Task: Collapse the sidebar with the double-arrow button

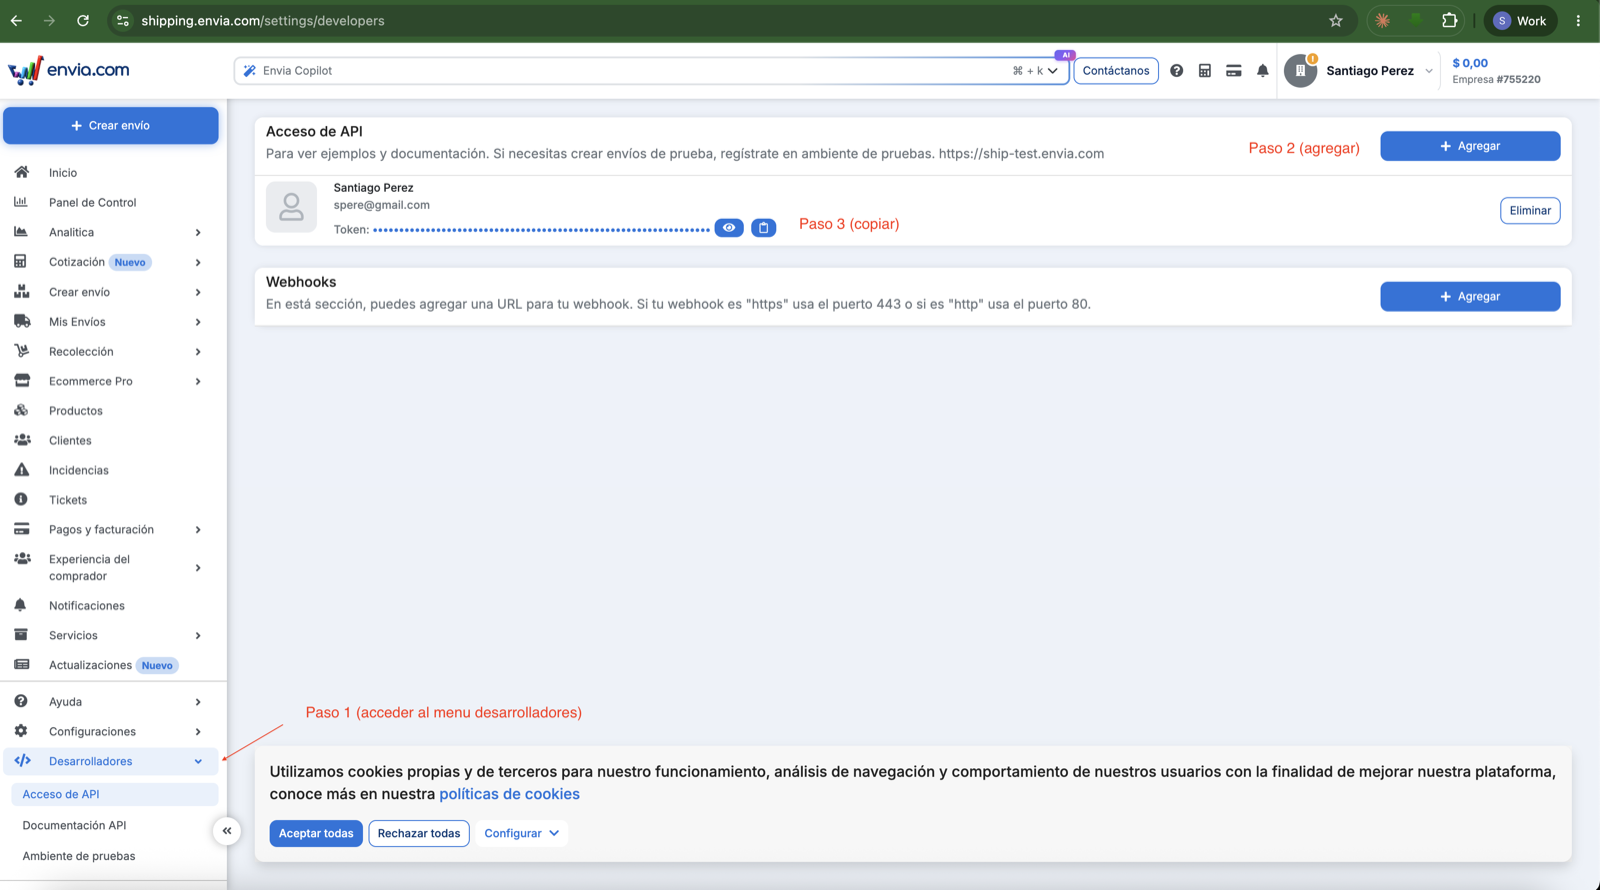Action: [x=227, y=831]
